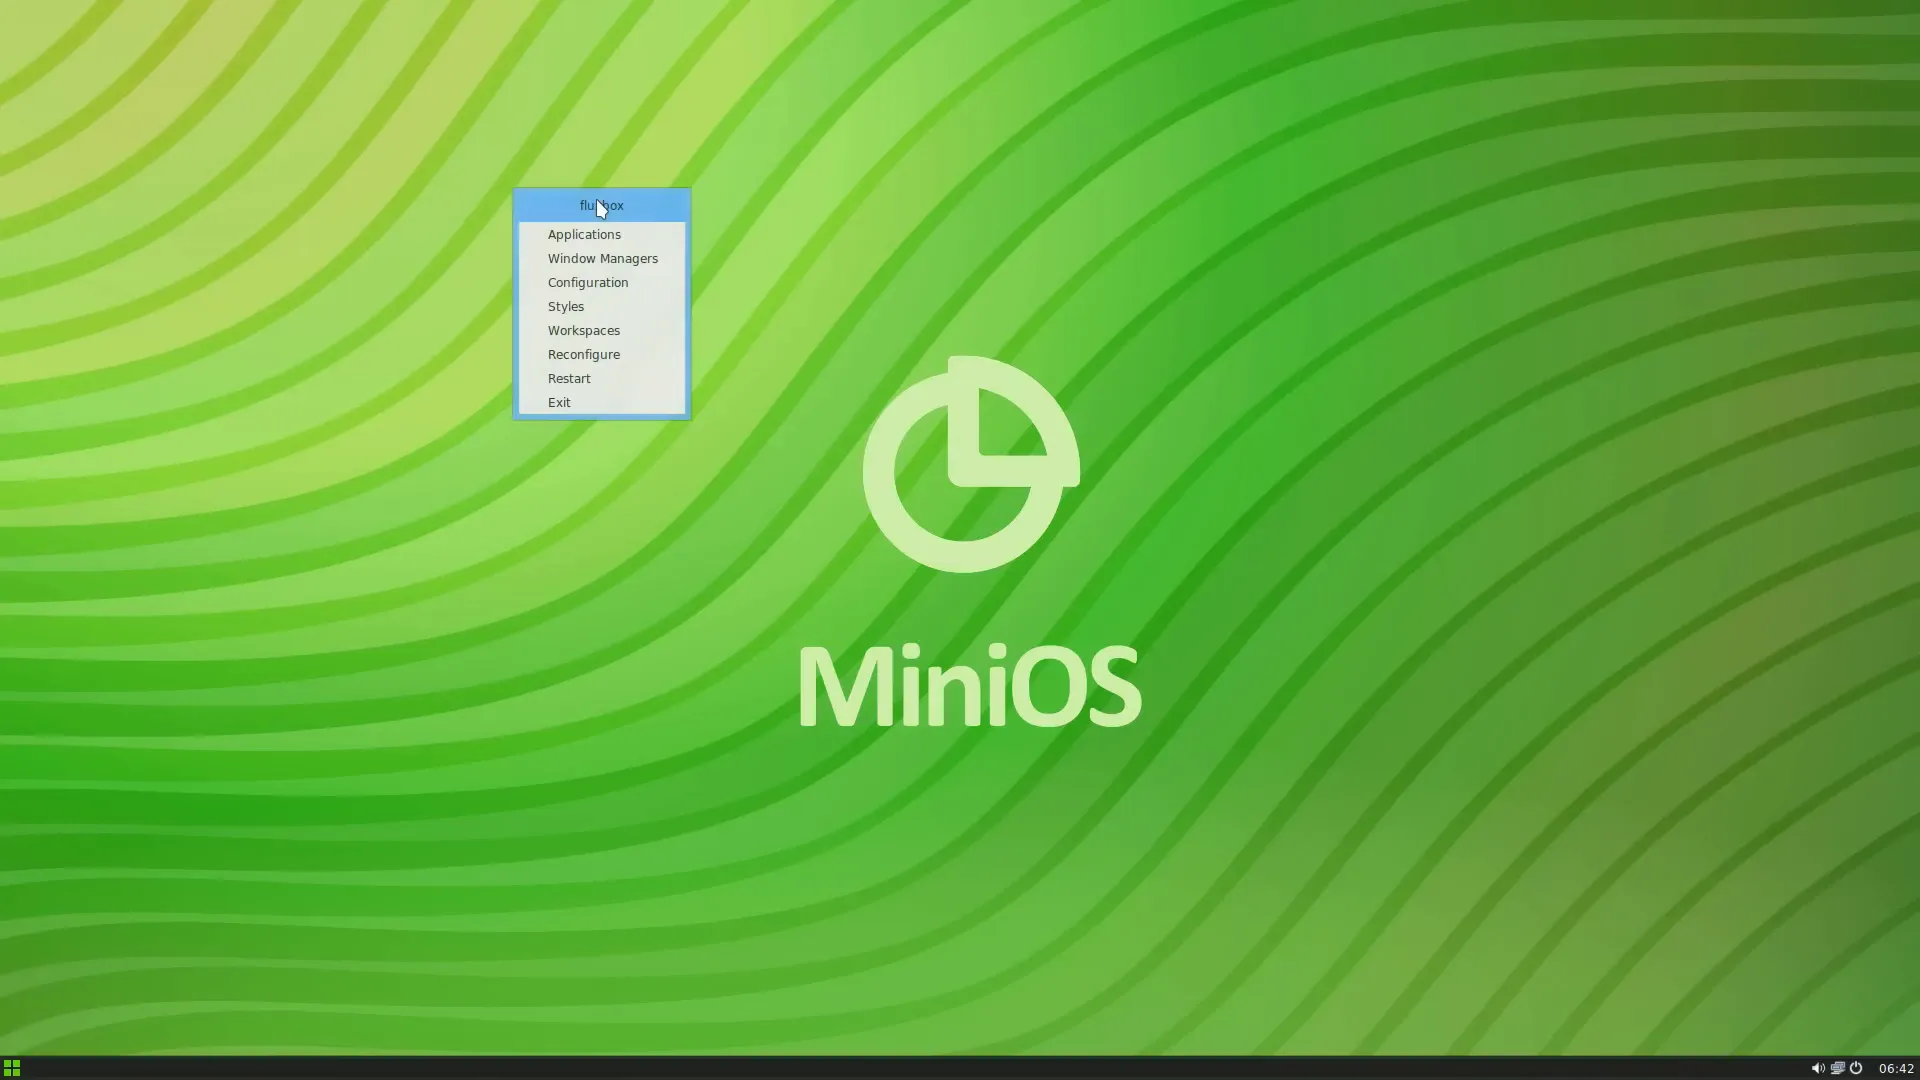Click the power button tray icon
Viewport: 1920px width, 1080px height.
tap(1856, 1068)
